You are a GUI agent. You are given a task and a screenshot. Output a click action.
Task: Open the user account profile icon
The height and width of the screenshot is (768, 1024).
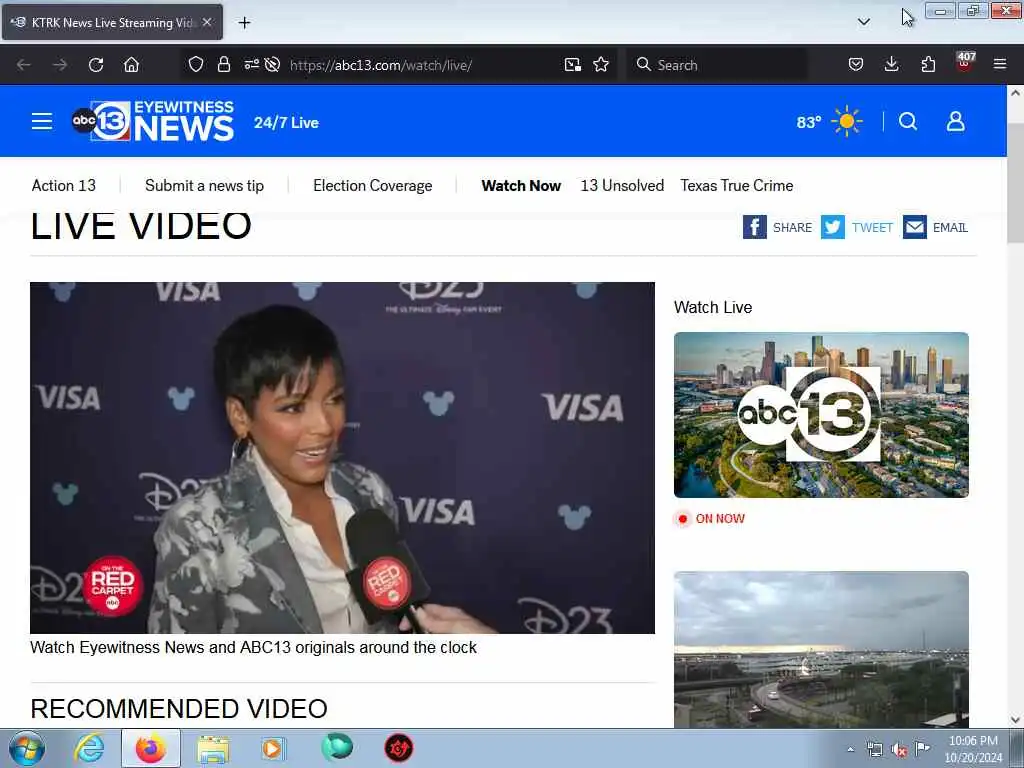[955, 121]
